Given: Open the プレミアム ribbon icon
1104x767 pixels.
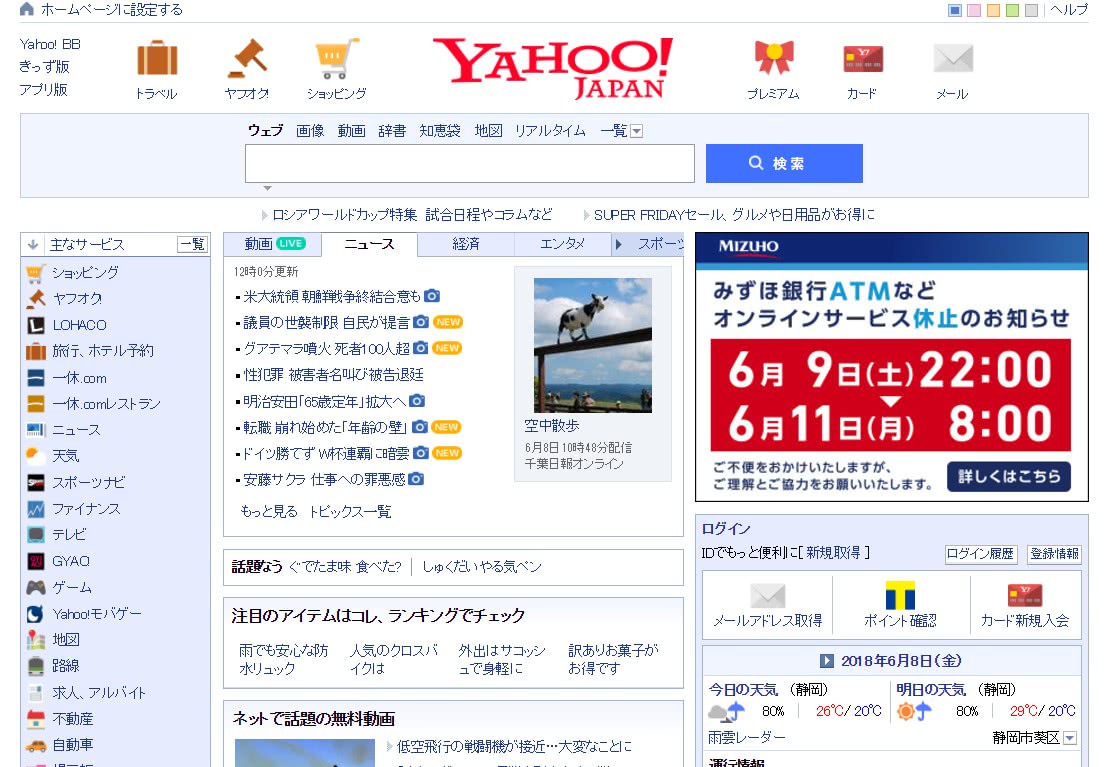Looking at the screenshot, I should pos(771,56).
